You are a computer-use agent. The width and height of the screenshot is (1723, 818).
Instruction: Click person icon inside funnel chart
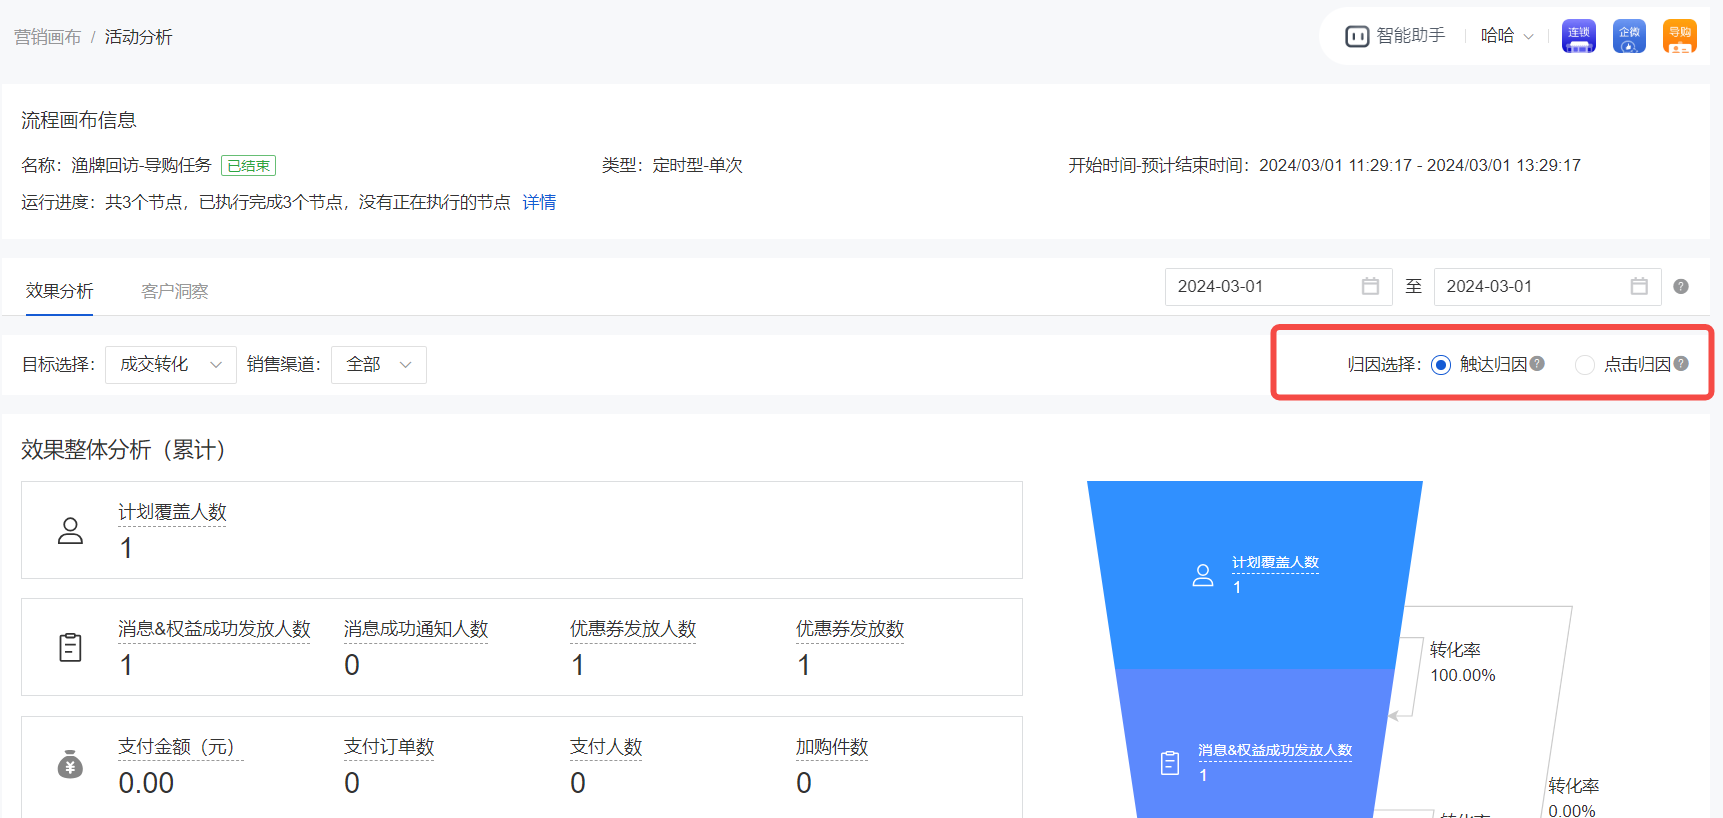click(x=1203, y=575)
